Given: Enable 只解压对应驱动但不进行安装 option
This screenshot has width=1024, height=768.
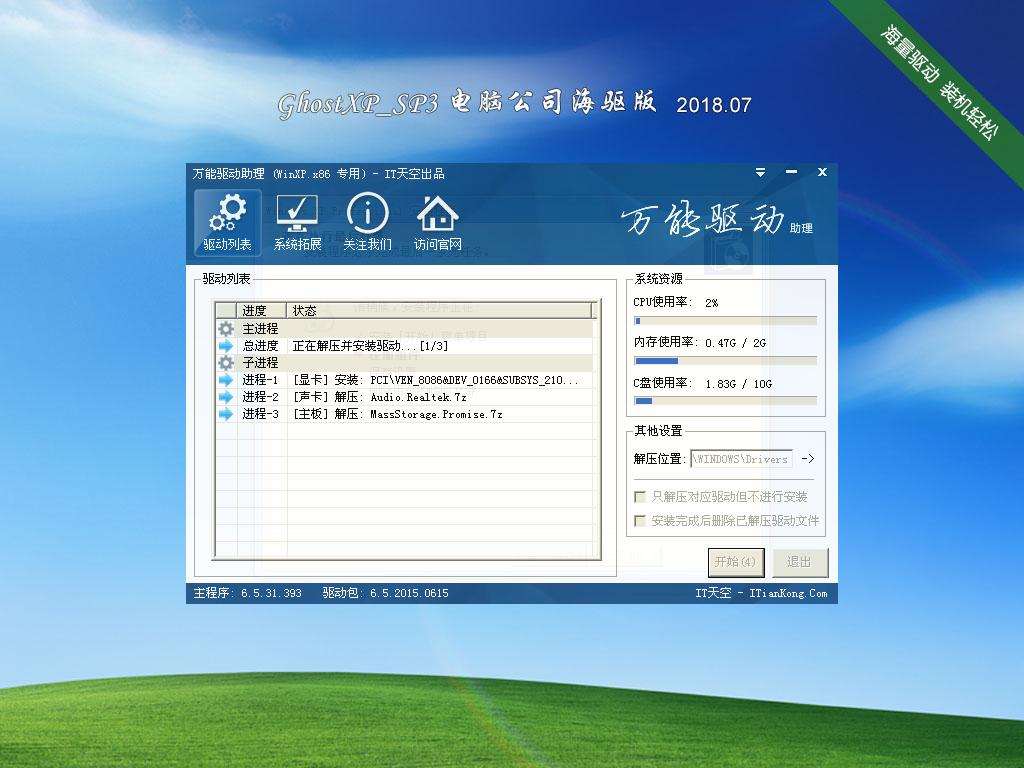Looking at the screenshot, I should (x=639, y=496).
